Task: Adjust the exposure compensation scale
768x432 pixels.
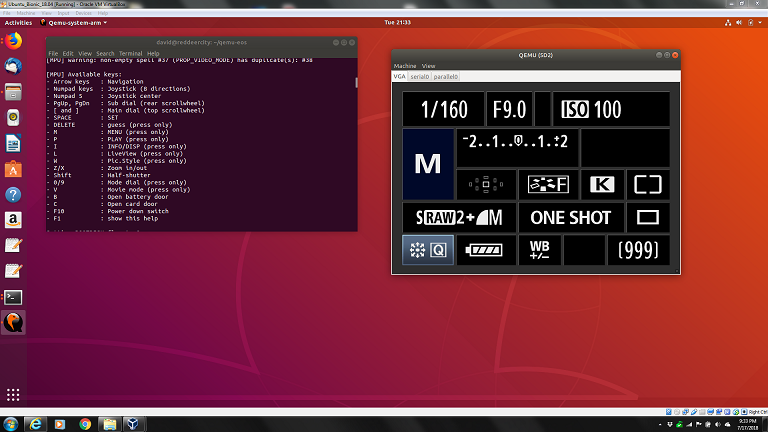Action: point(517,147)
